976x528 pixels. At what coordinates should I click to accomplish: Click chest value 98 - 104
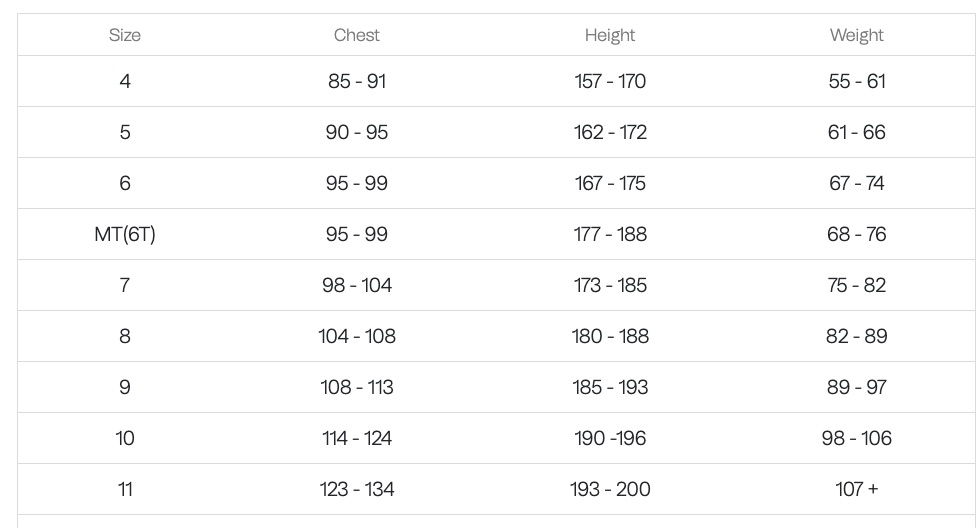tap(357, 285)
